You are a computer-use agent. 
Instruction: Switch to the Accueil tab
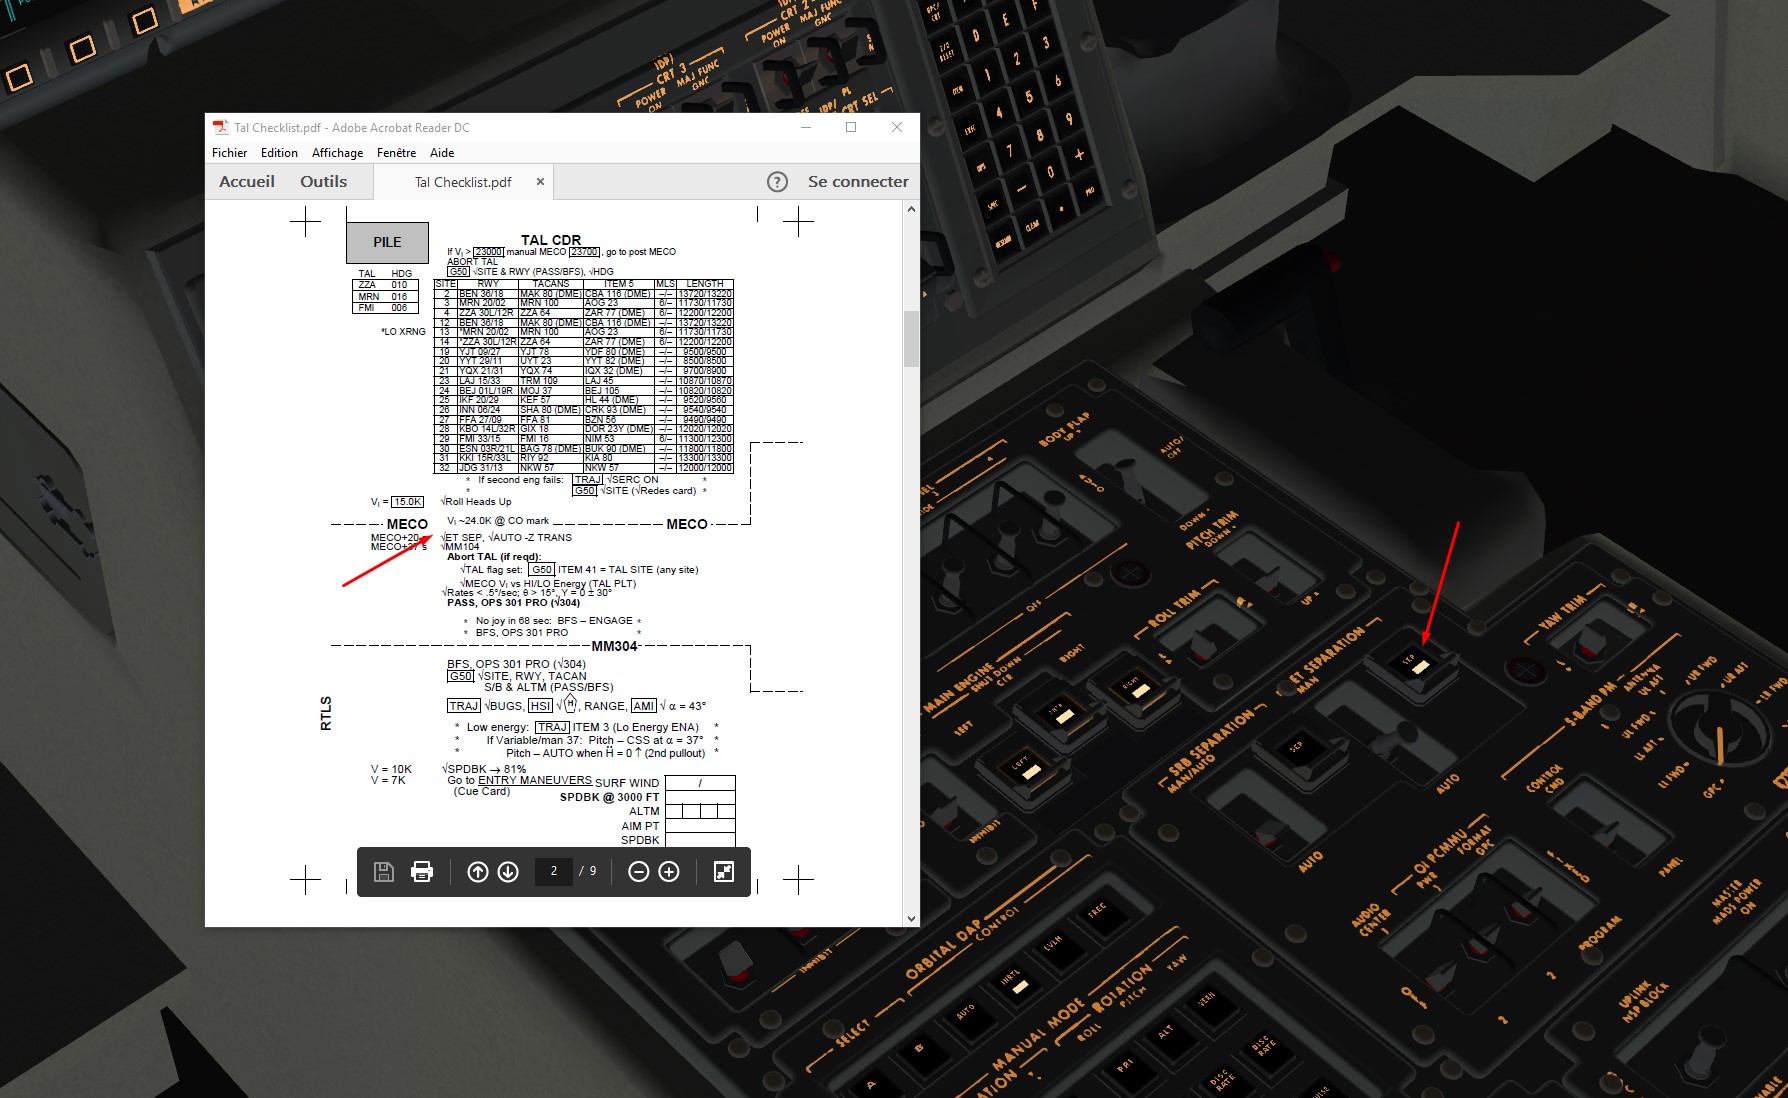point(247,182)
